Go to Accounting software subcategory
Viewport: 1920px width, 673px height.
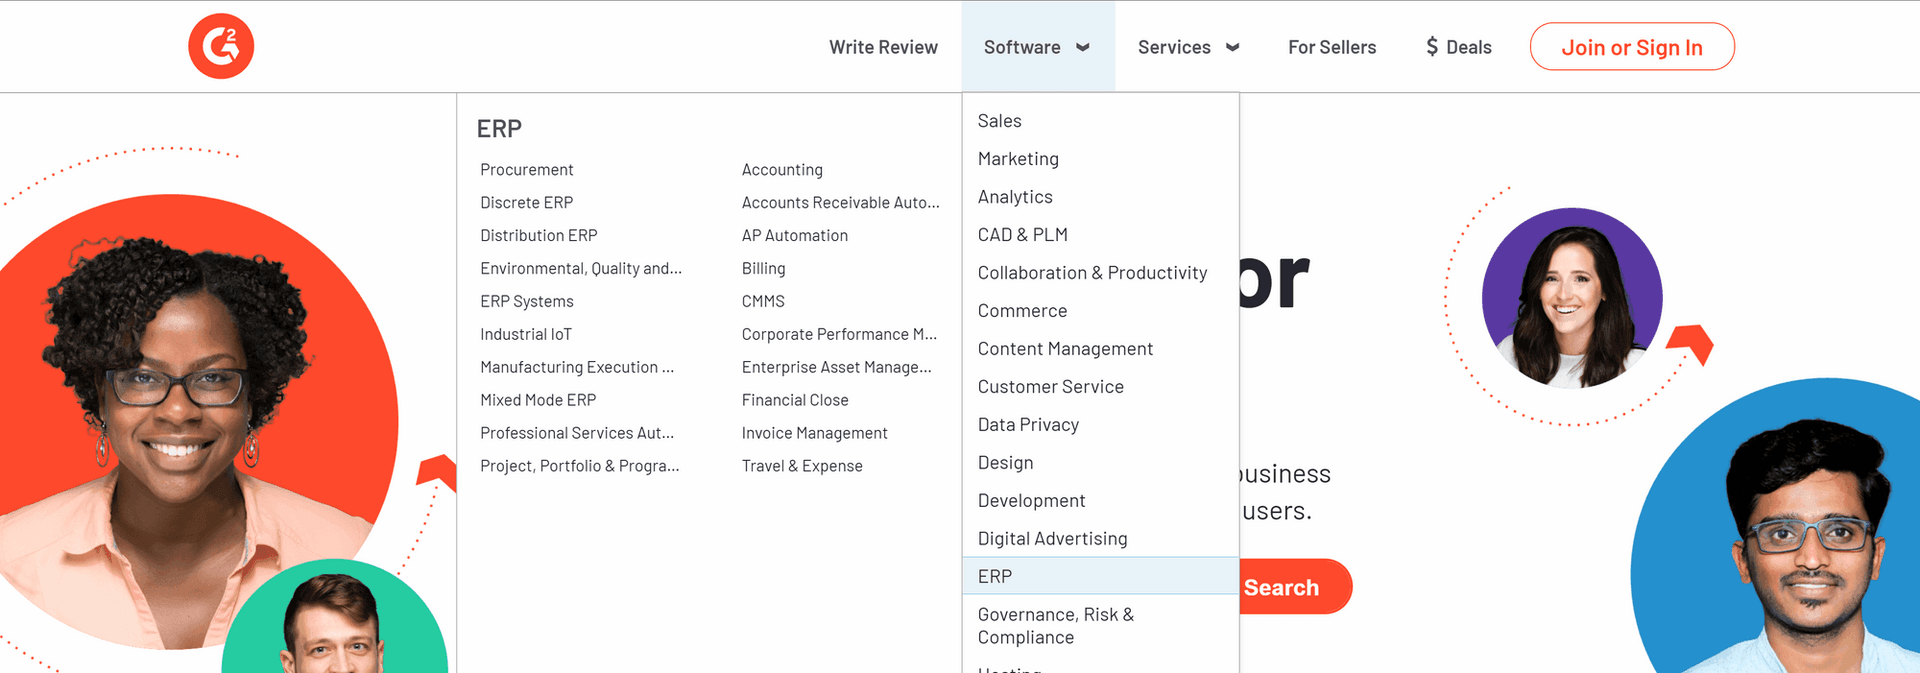pos(782,170)
